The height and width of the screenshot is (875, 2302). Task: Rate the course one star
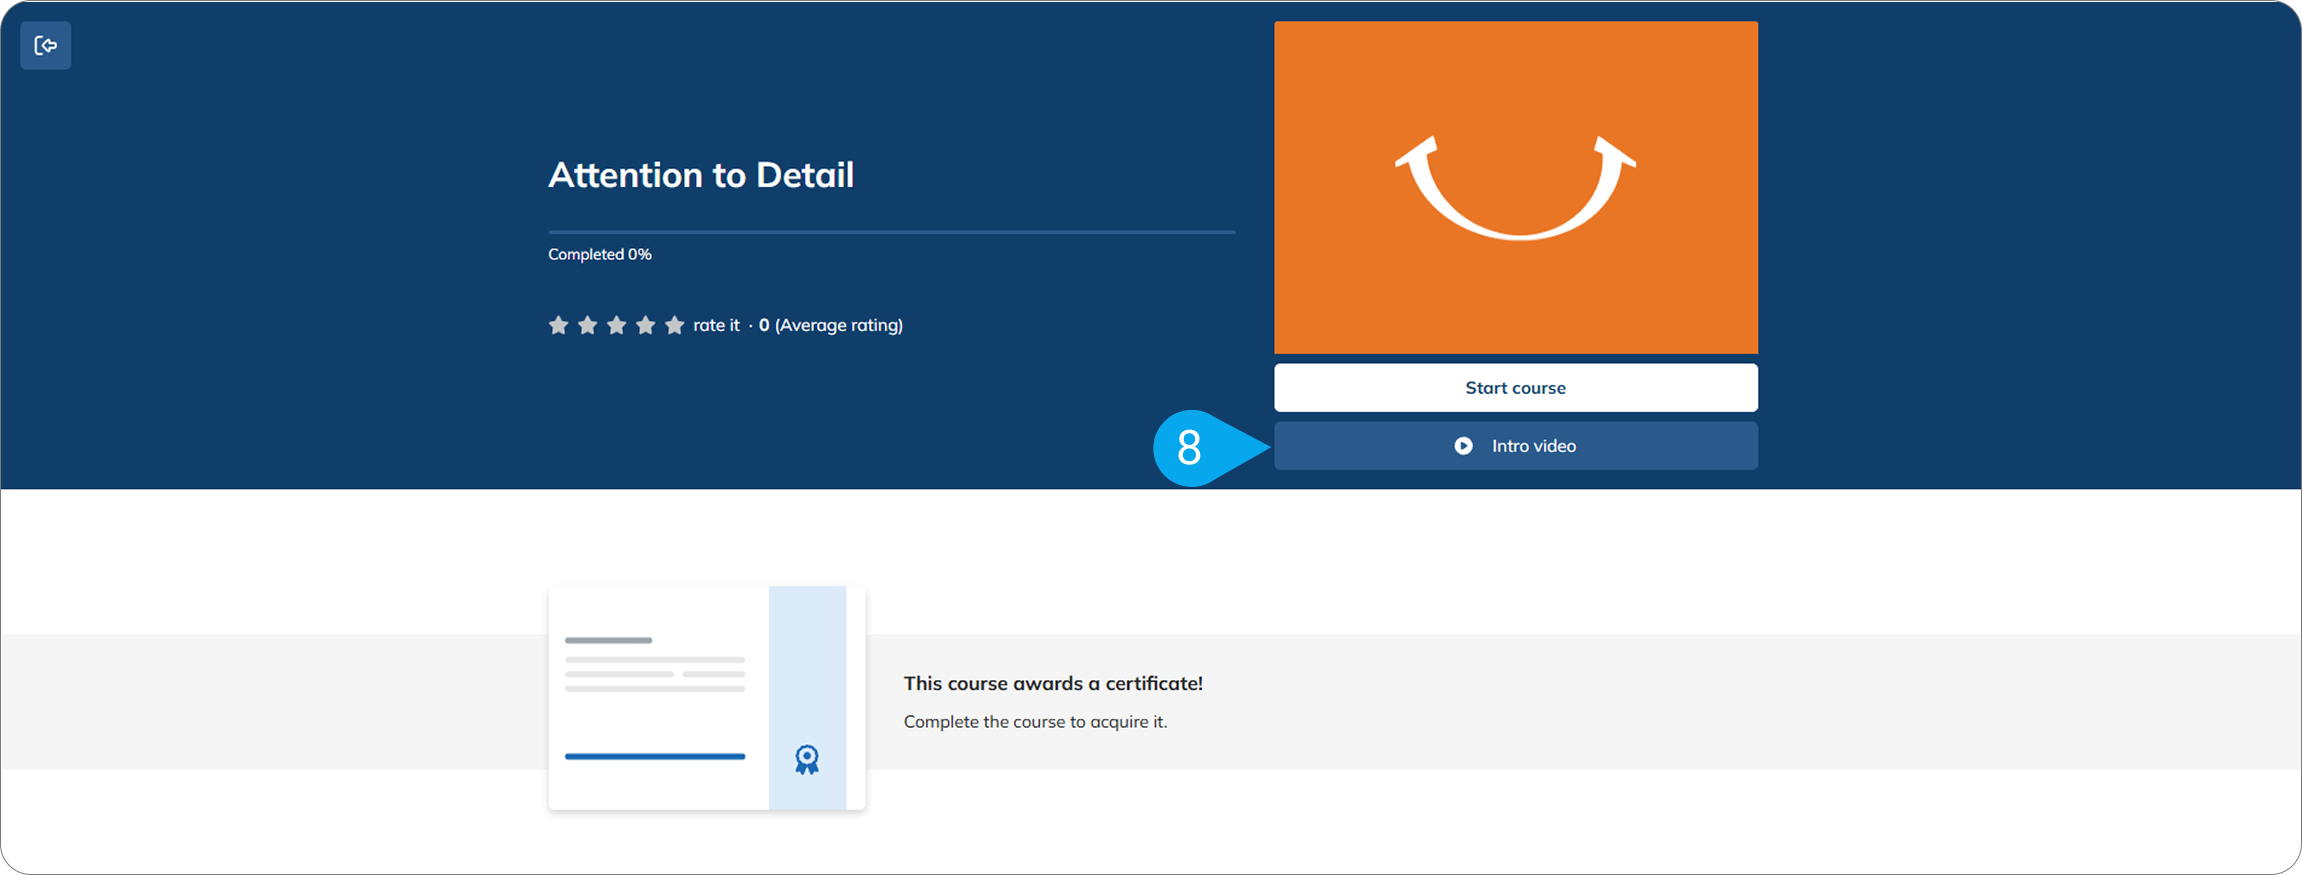pos(558,325)
